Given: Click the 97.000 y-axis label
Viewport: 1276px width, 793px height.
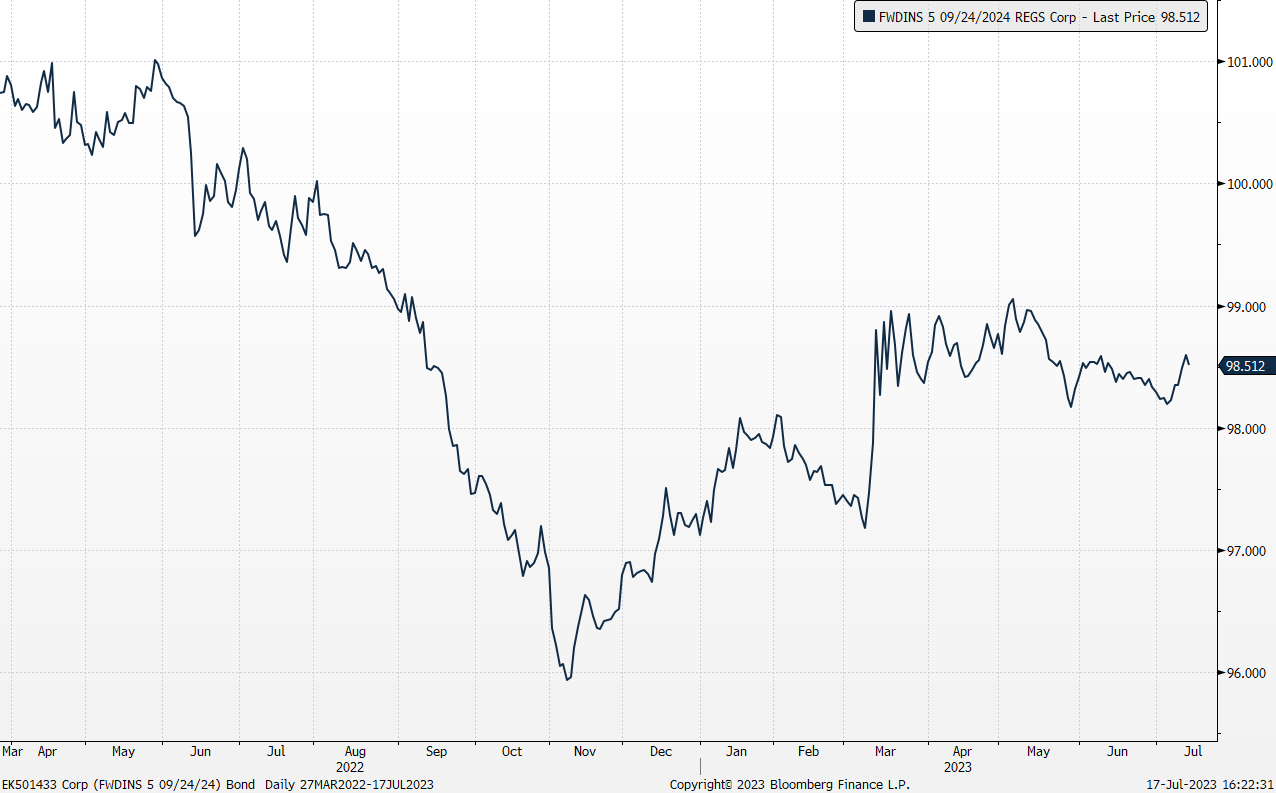Looking at the screenshot, I should click(1249, 551).
